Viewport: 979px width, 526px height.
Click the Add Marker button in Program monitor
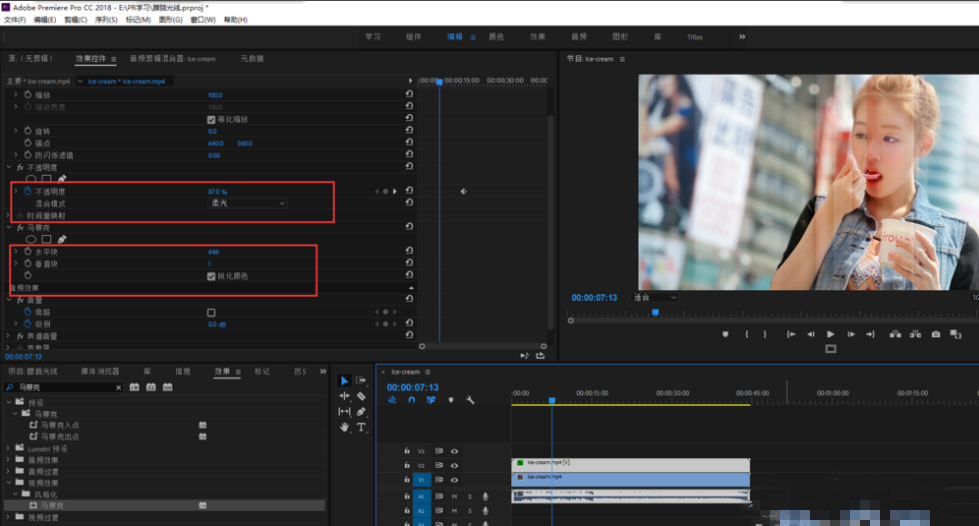tap(726, 334)
